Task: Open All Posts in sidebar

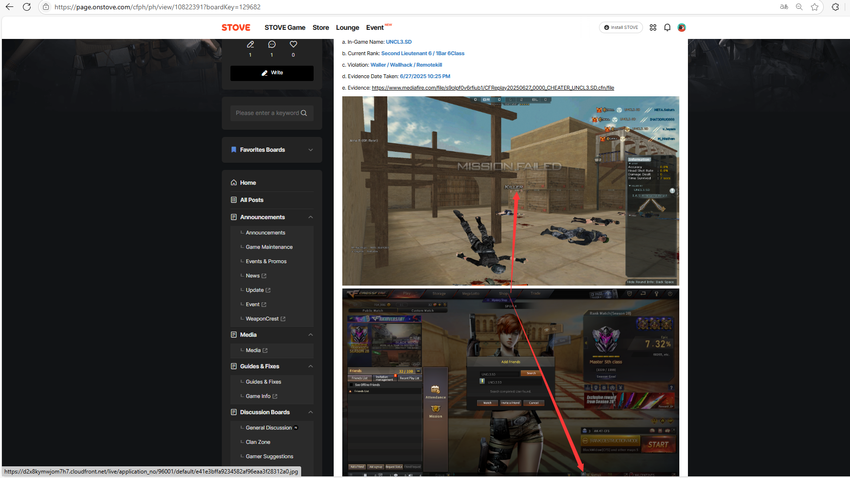Action: [252, 200]
